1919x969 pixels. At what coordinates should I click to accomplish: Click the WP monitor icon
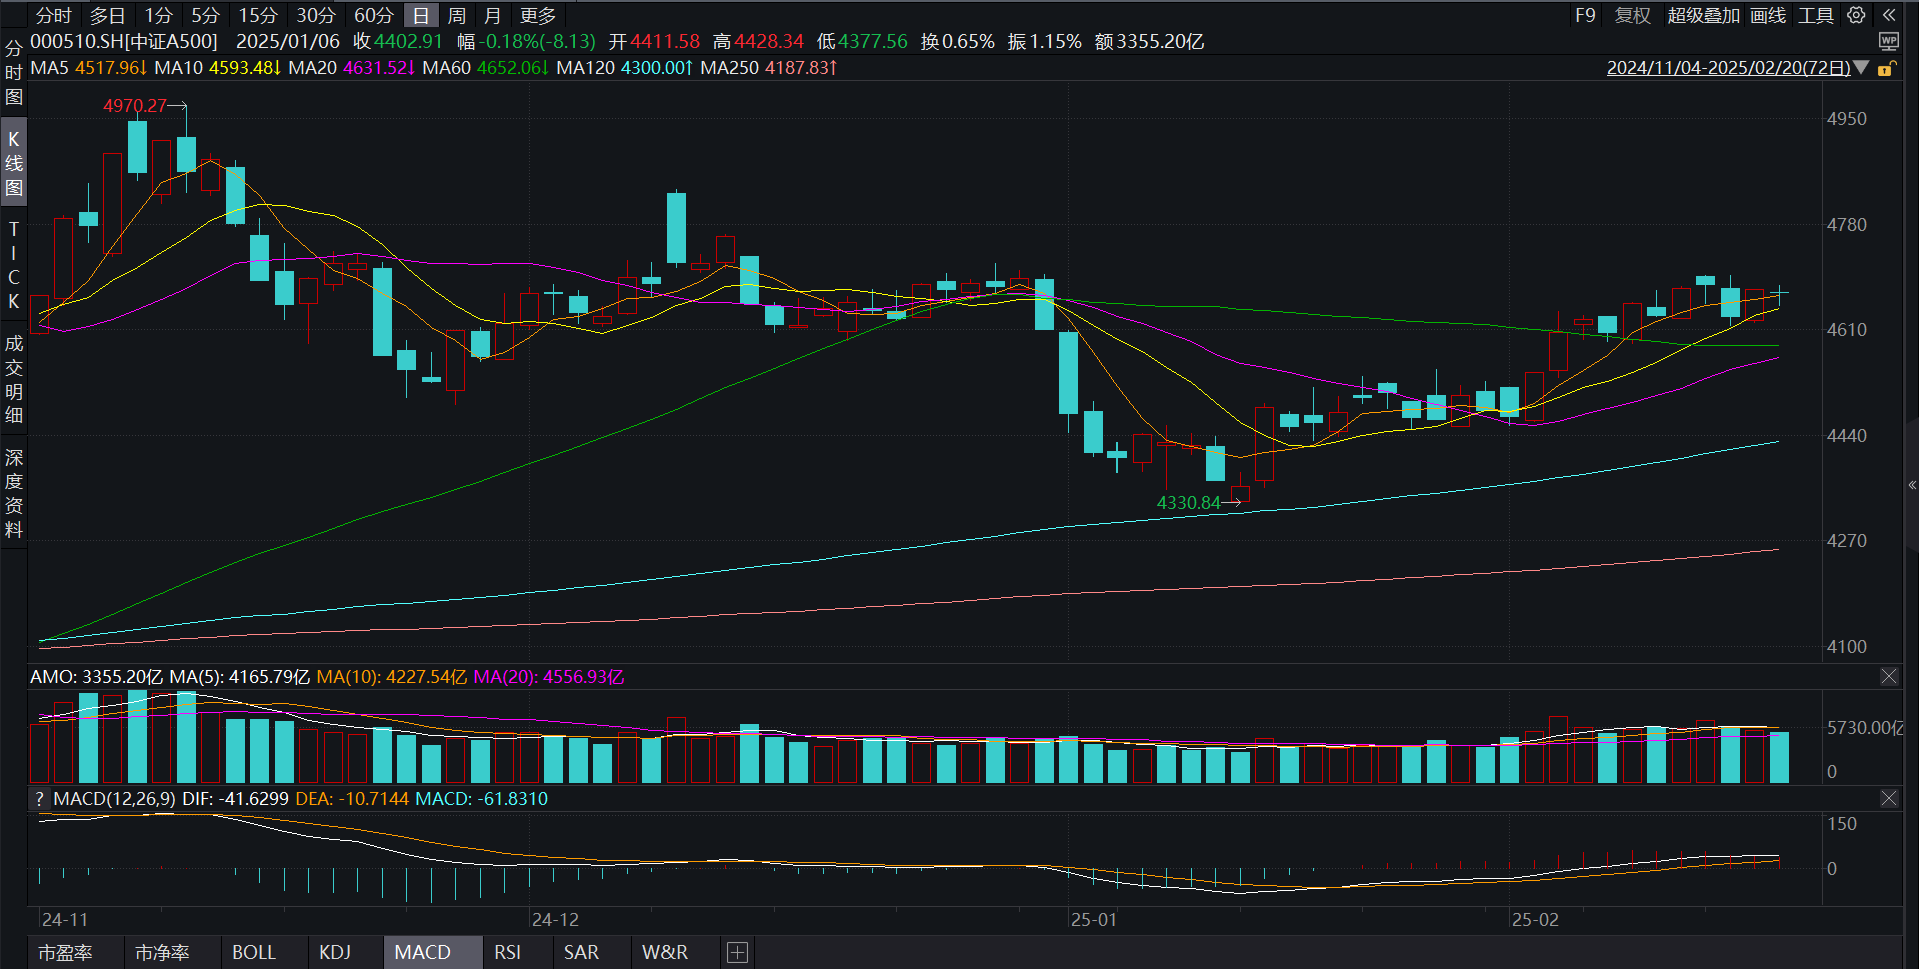[1888, 41]
